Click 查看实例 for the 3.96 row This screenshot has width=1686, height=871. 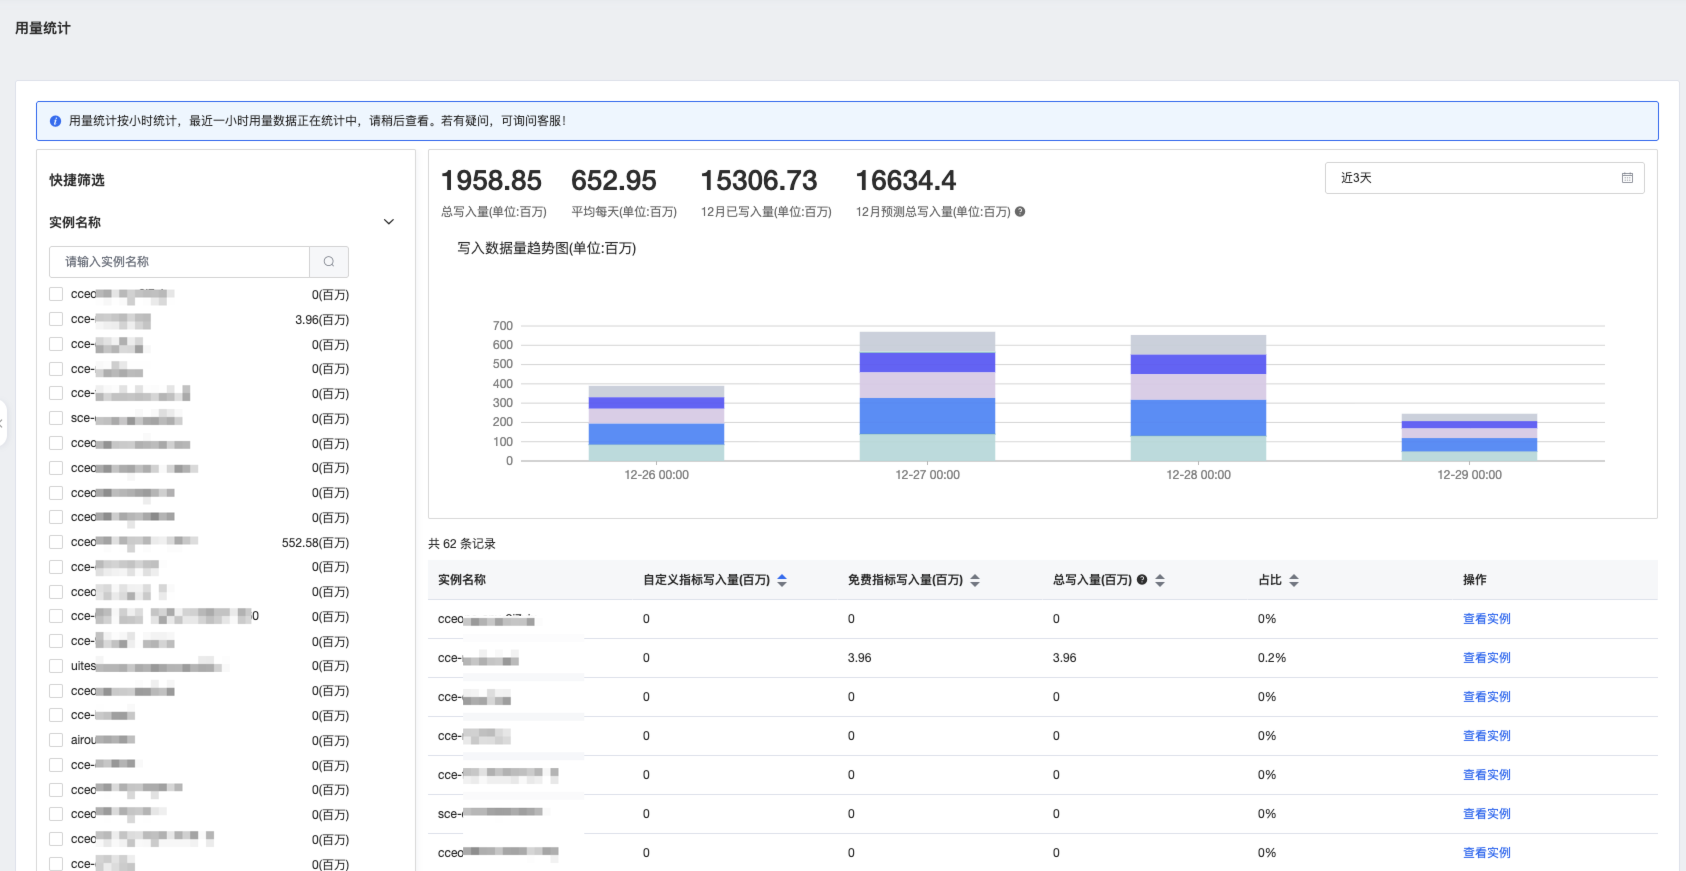click(1486, 658)
